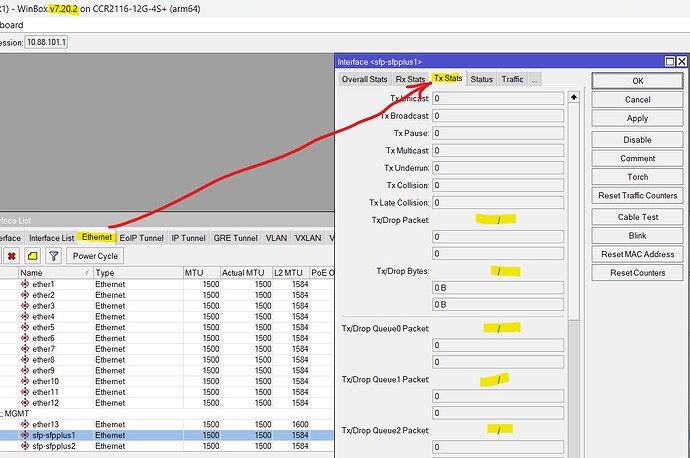Open the GRE Tunnel tab
This screenshot has width=690, height=458.
point(235,238)
